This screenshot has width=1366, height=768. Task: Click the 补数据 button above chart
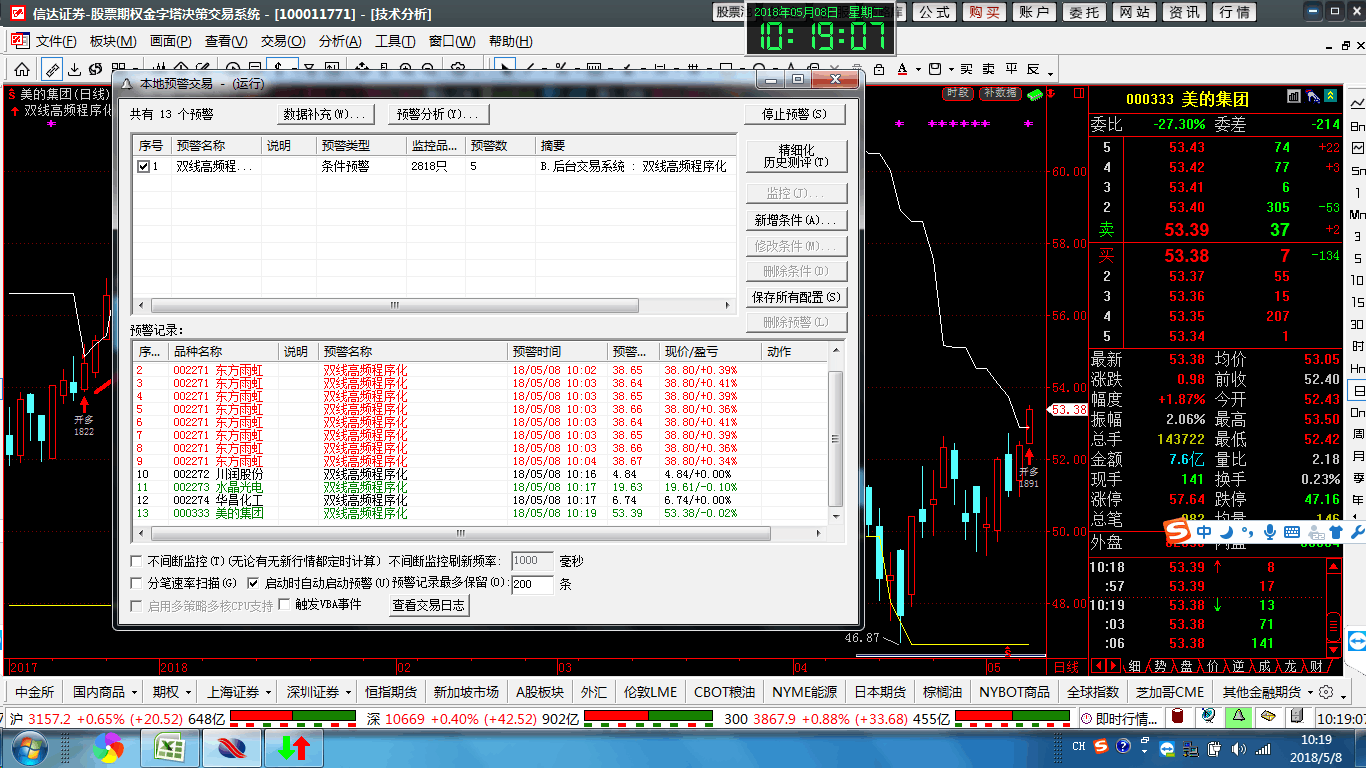click(999, 93)
